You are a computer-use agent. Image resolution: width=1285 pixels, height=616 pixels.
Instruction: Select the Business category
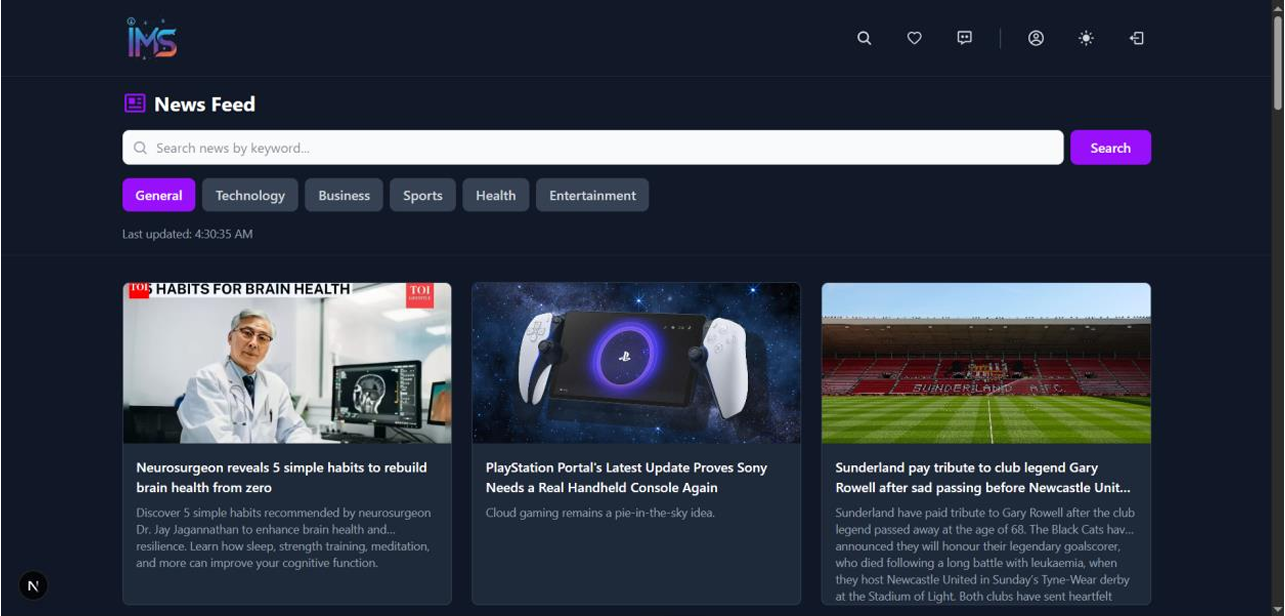344,195
